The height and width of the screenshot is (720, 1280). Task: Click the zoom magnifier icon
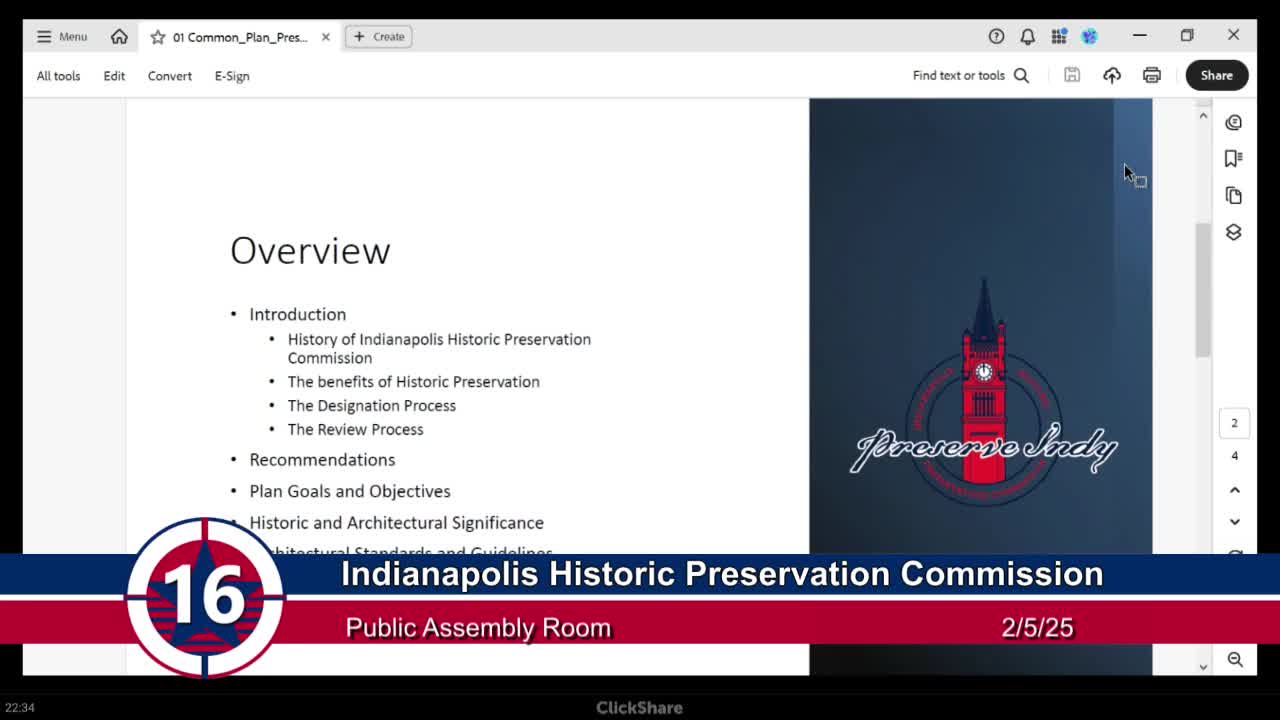pos(1235,659)
